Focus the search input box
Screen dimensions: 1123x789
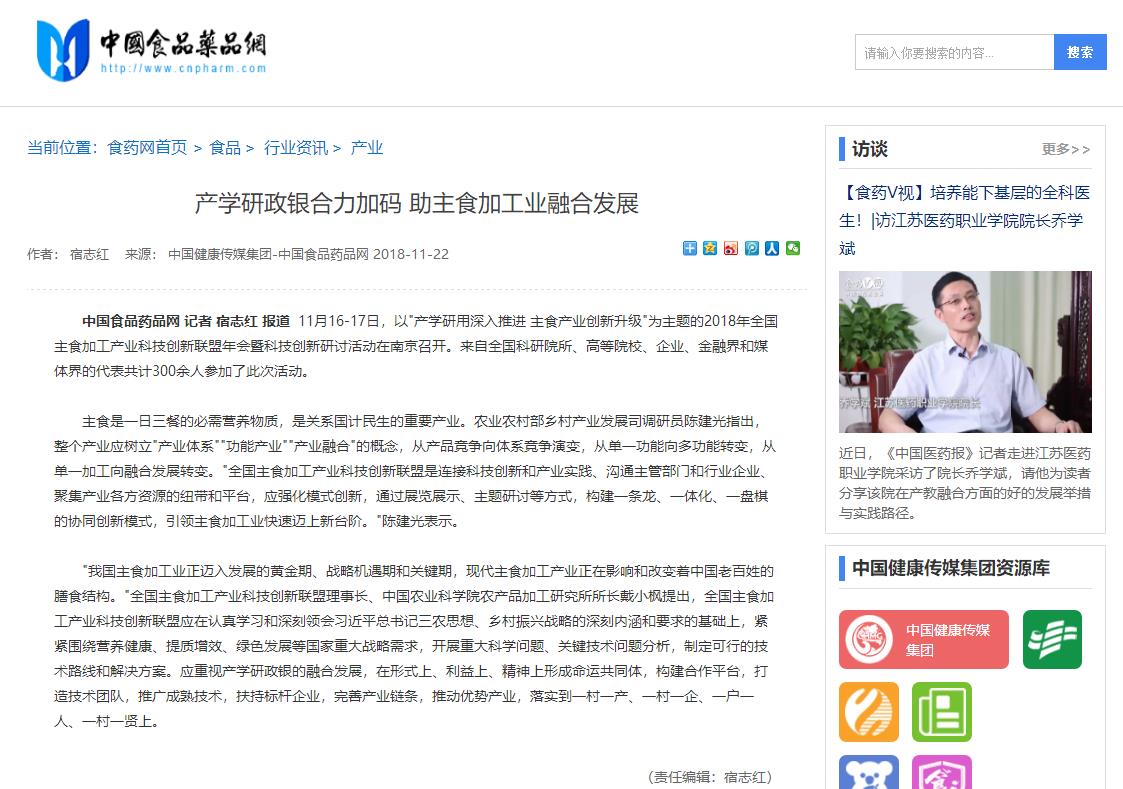(x=955, y=52)
